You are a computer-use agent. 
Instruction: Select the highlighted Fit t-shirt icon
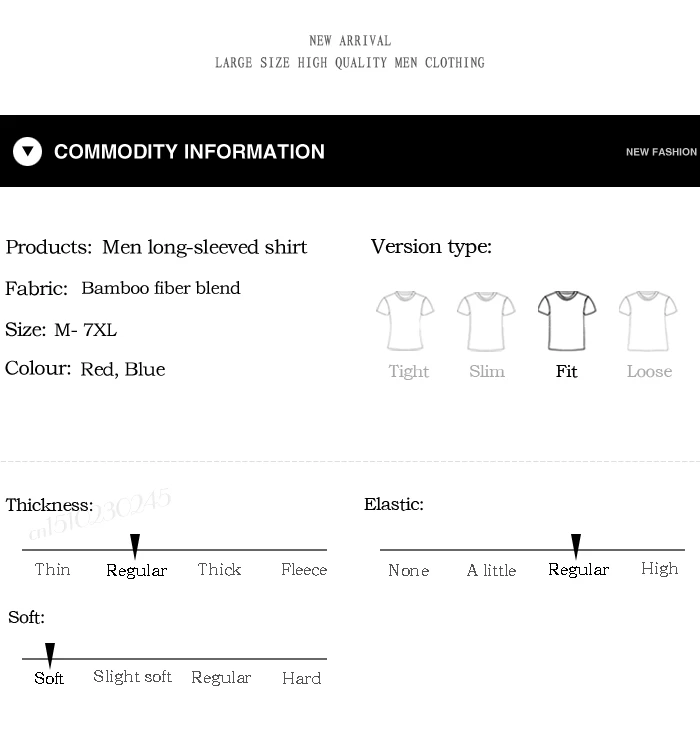[567, 321]
